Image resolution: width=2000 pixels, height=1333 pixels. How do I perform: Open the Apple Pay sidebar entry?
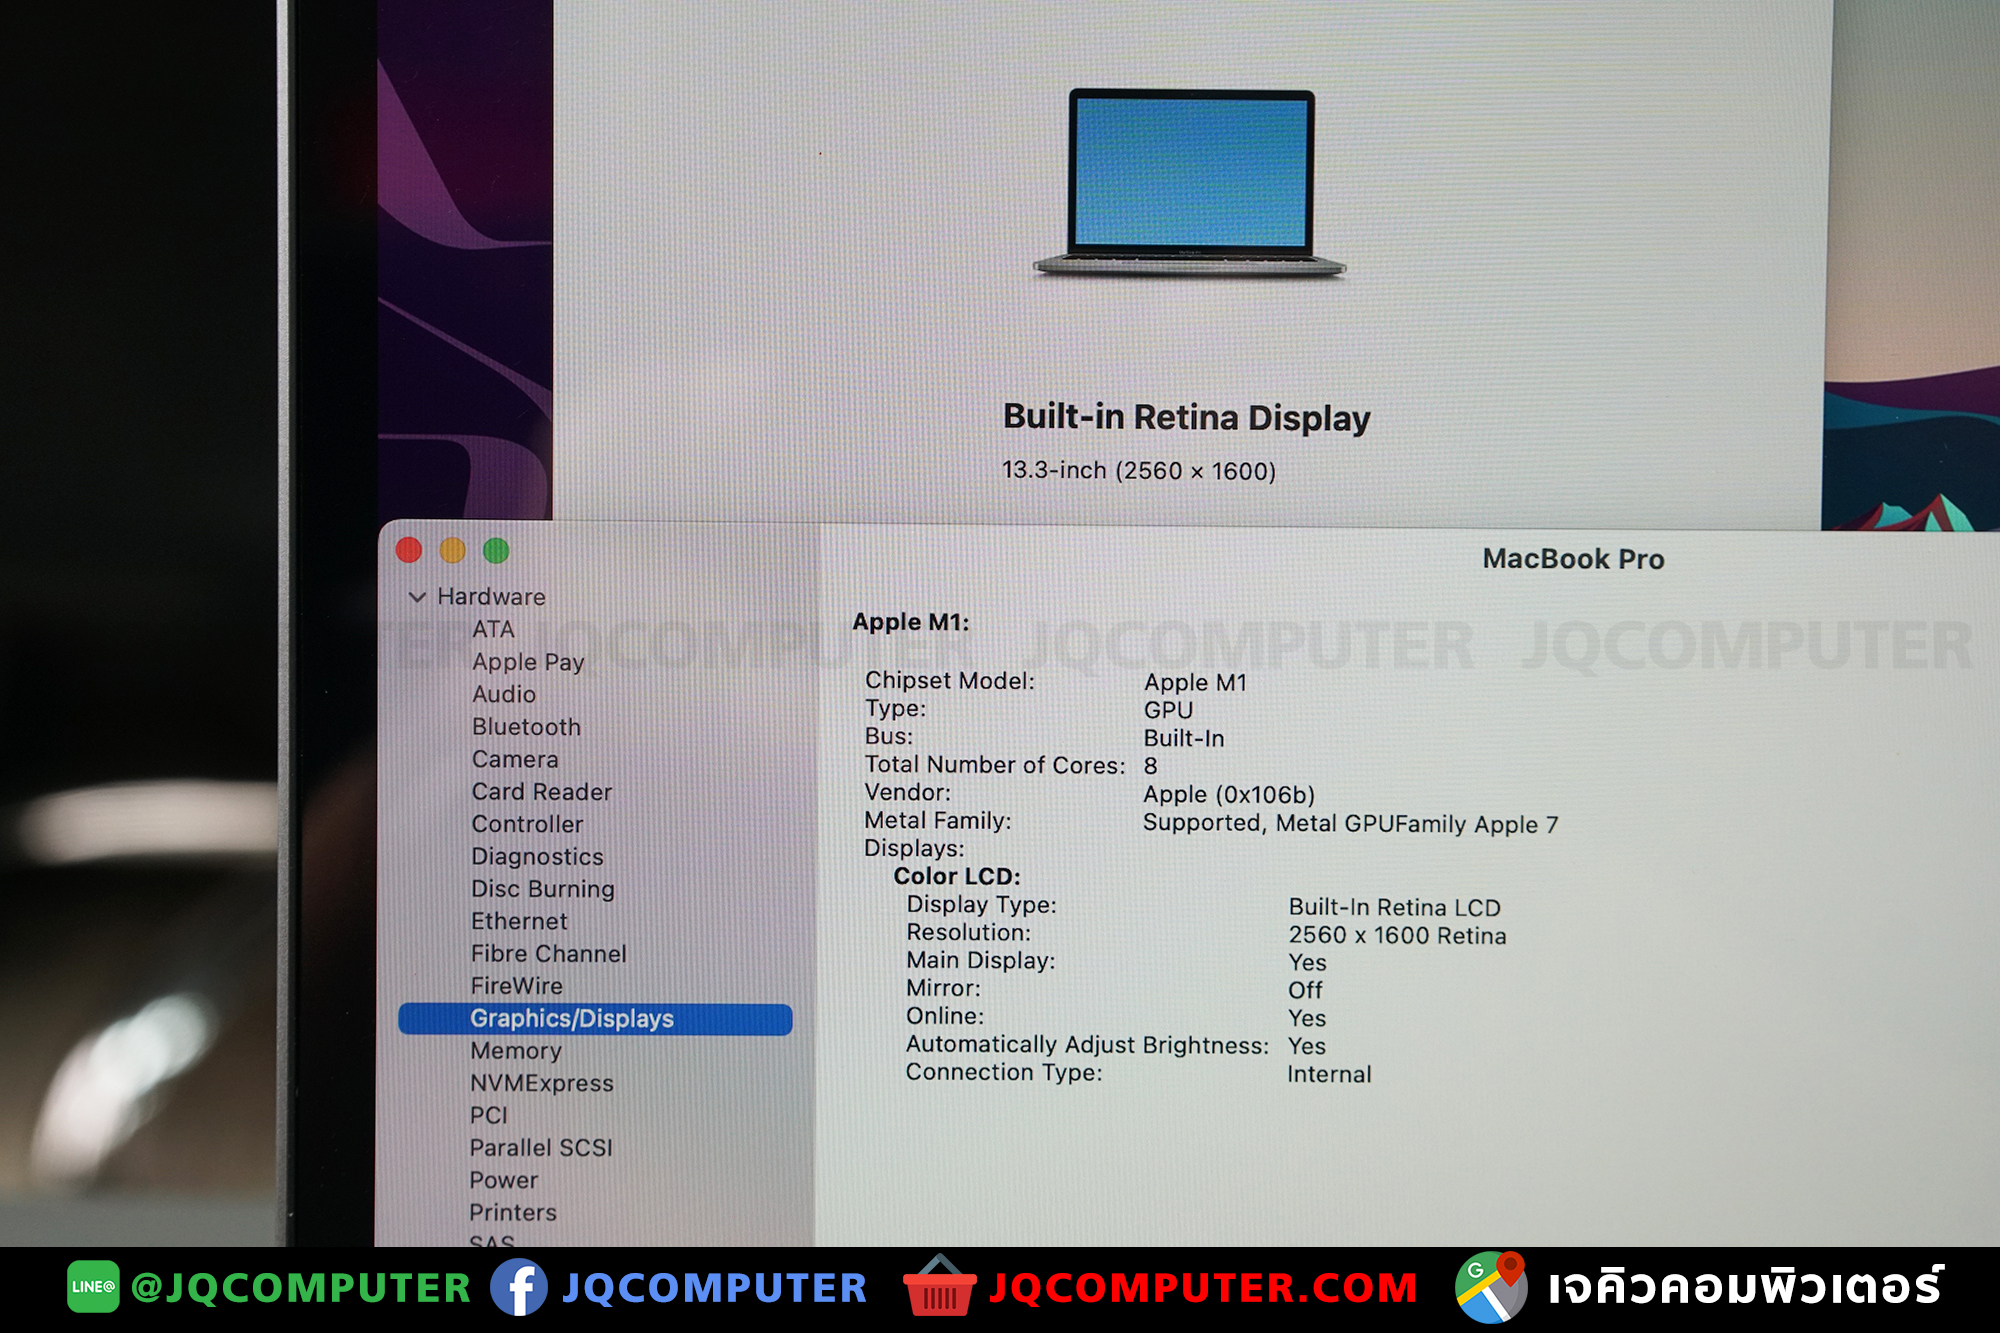tap(528, 662)
